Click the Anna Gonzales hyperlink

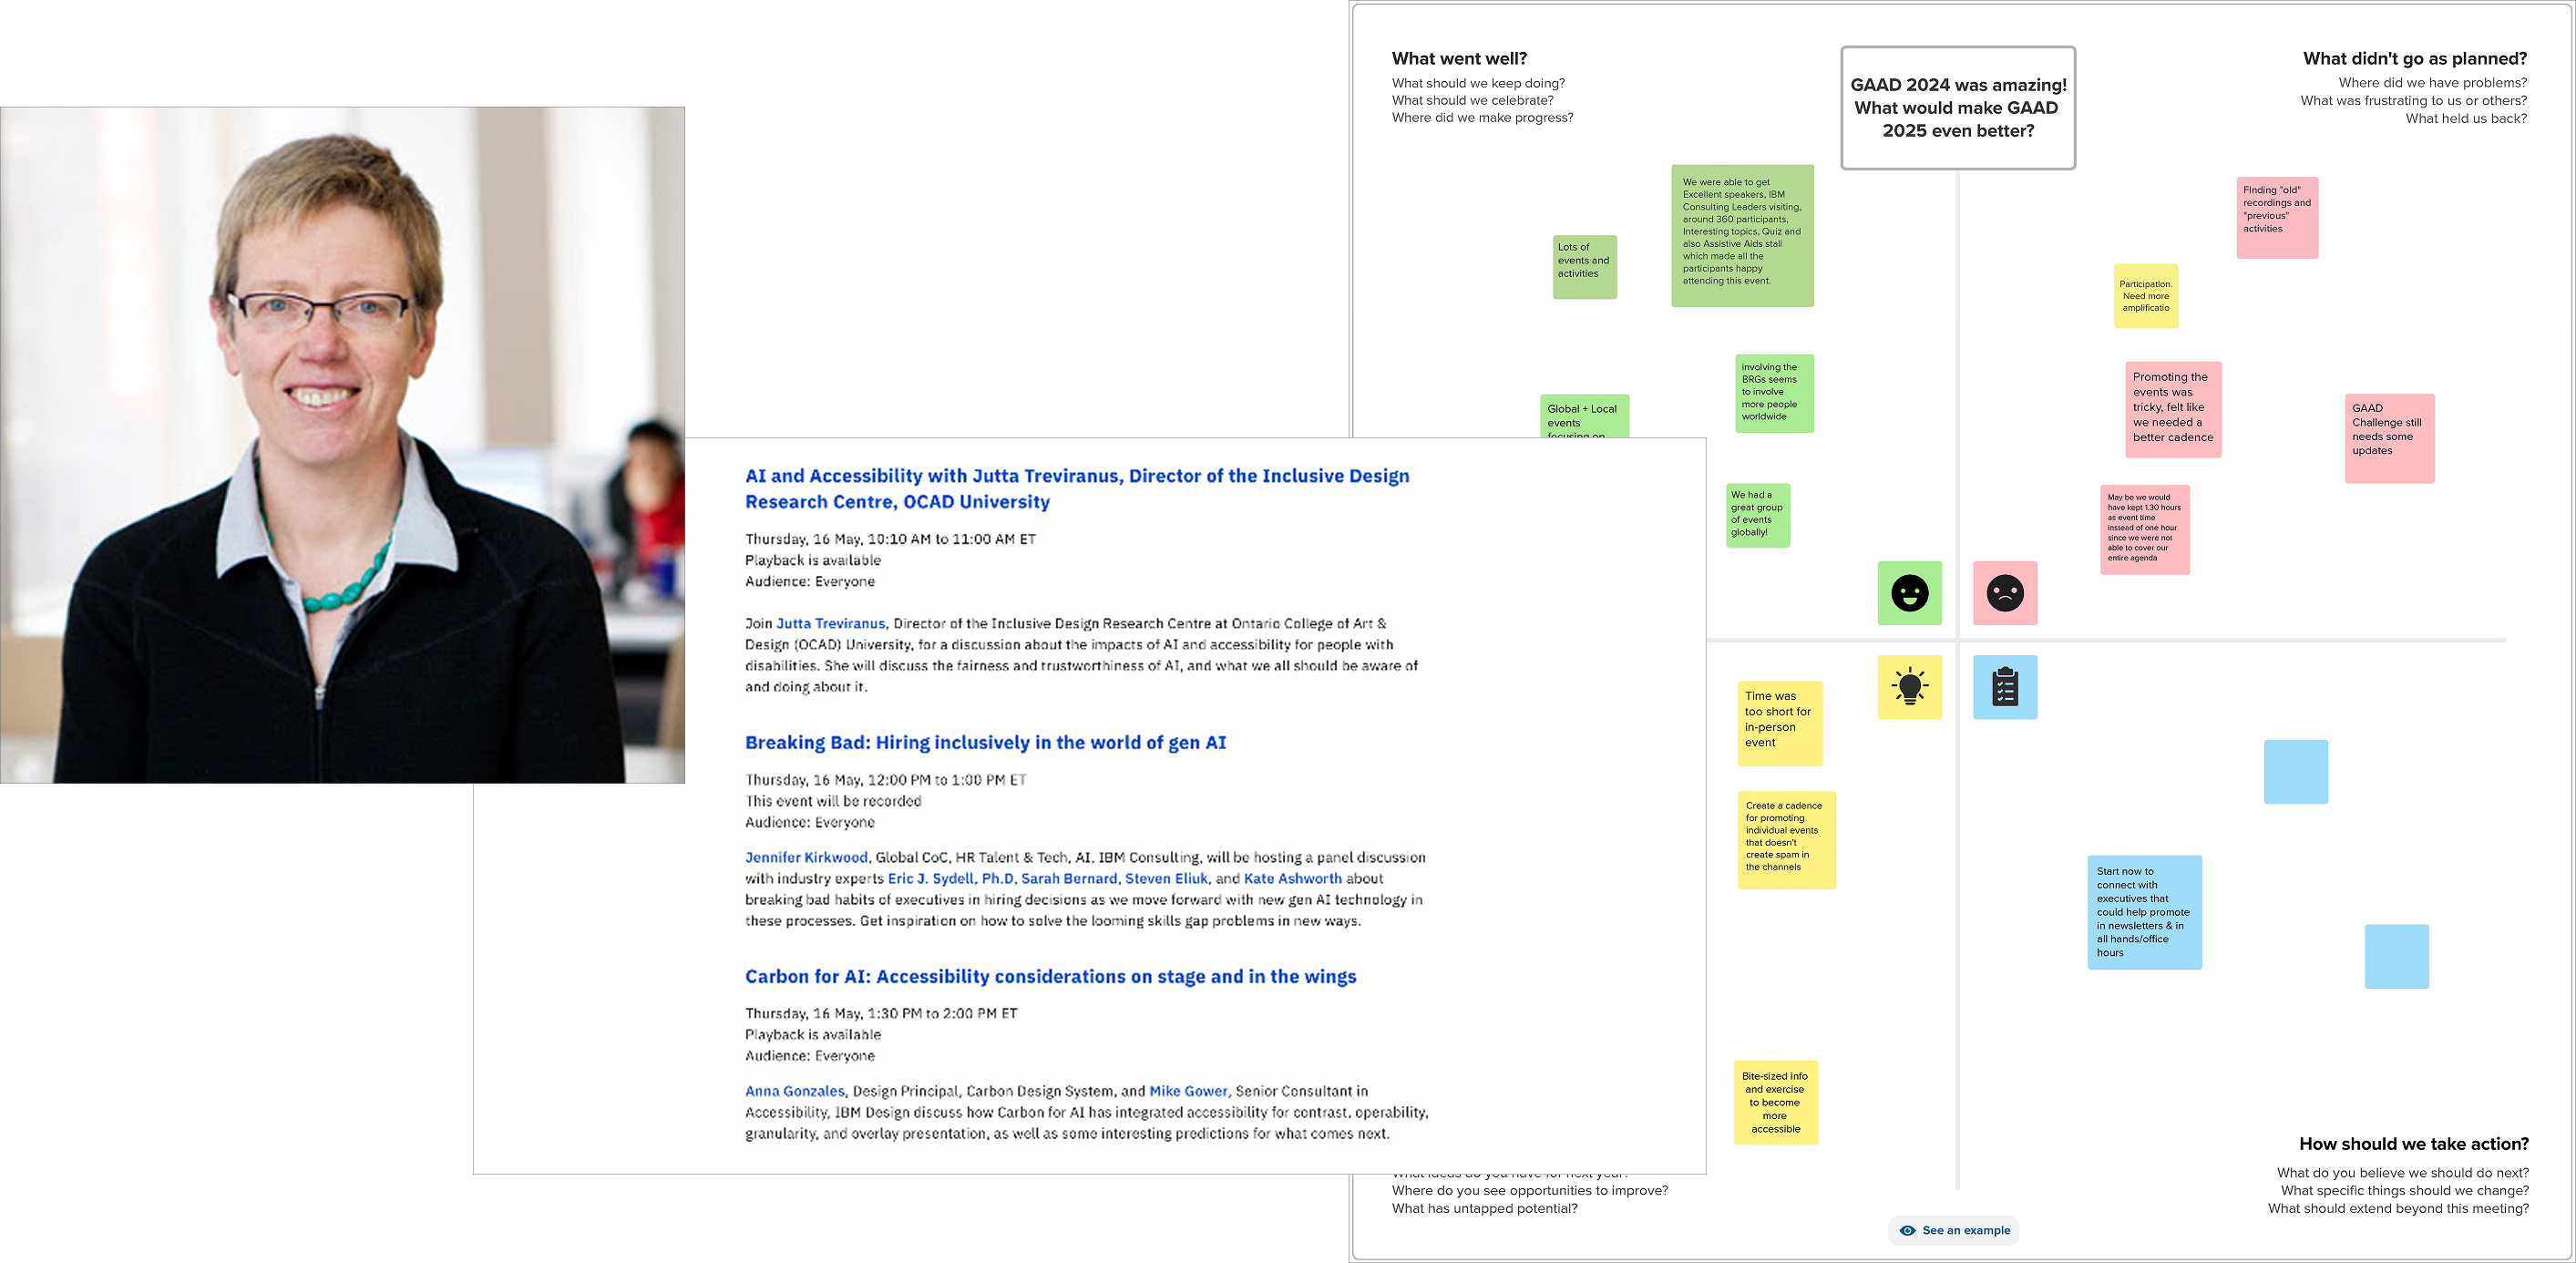pos(794,1091)
